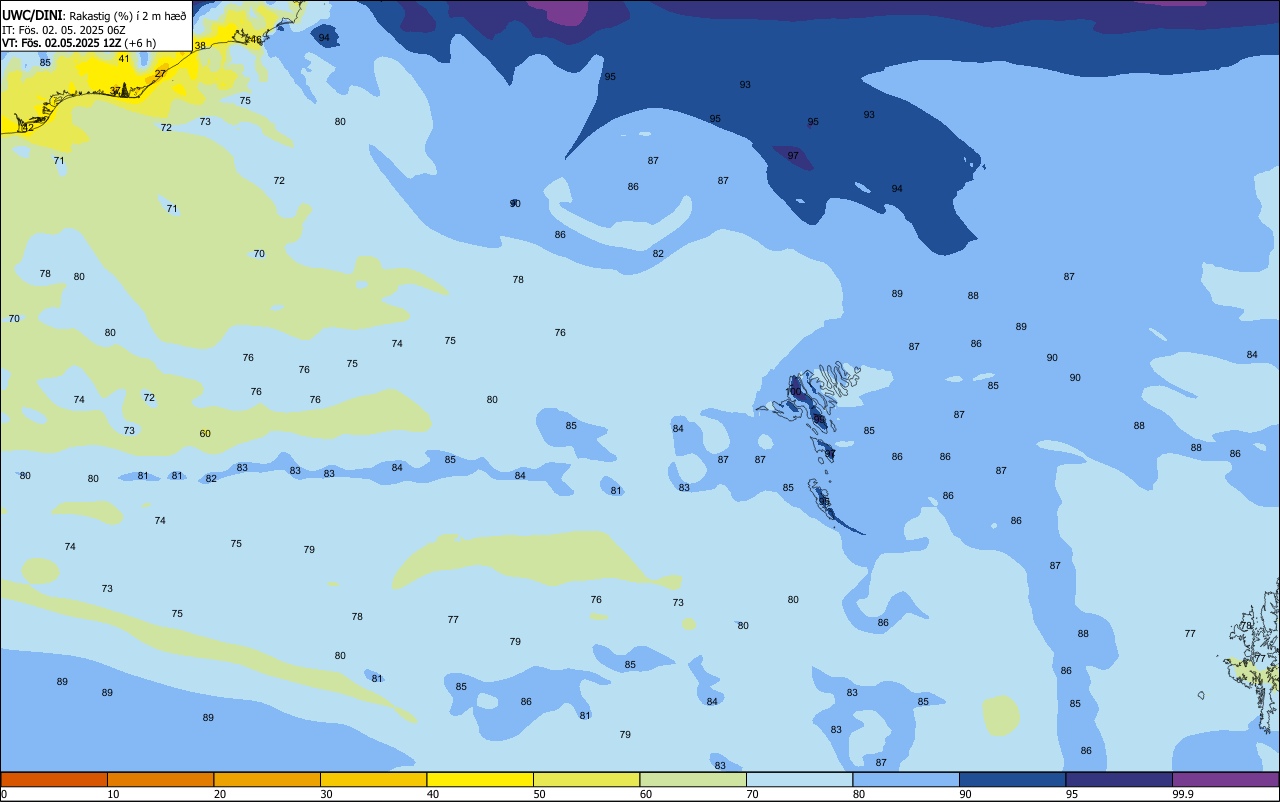
Task: Click the 10–20 orange legend swatch
Action: [160, 779]
